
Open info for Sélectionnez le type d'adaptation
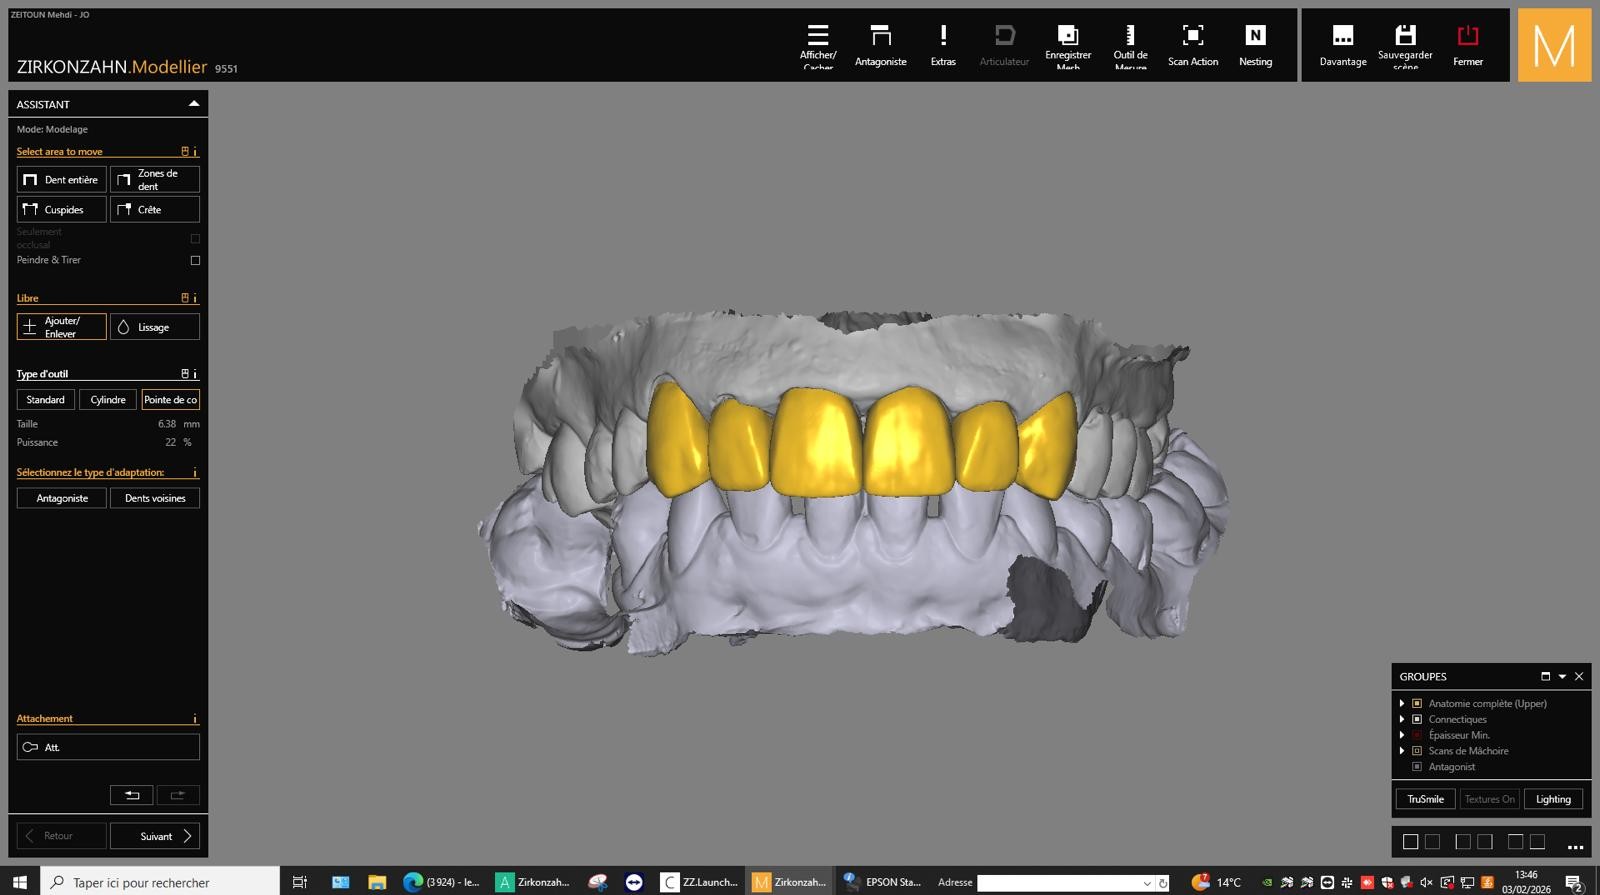[195, 473]
